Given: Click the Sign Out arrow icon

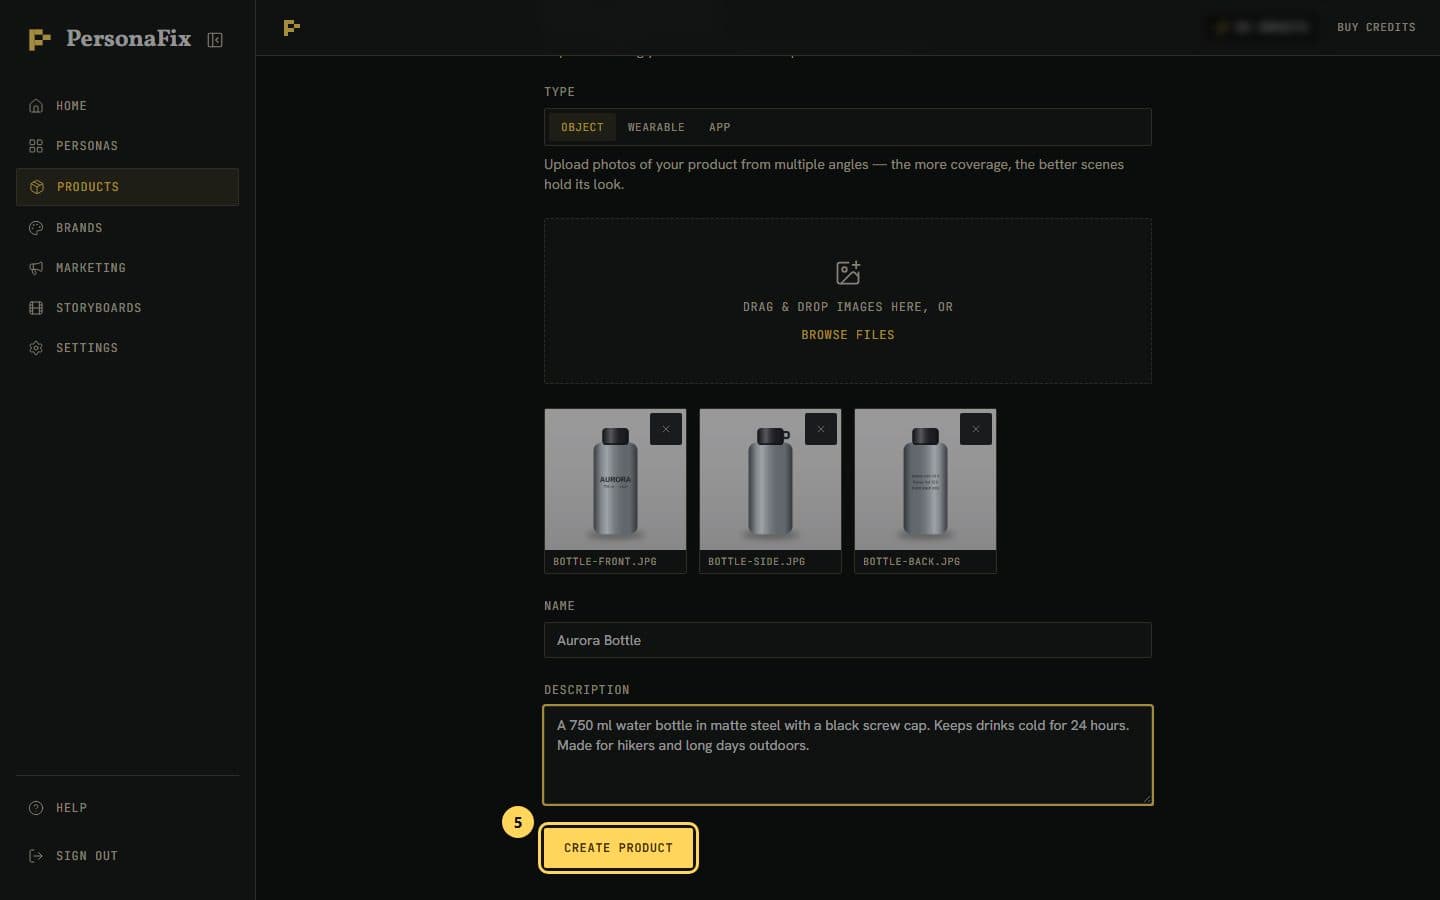Looking at the screenshot, I should tap(36, 856).
